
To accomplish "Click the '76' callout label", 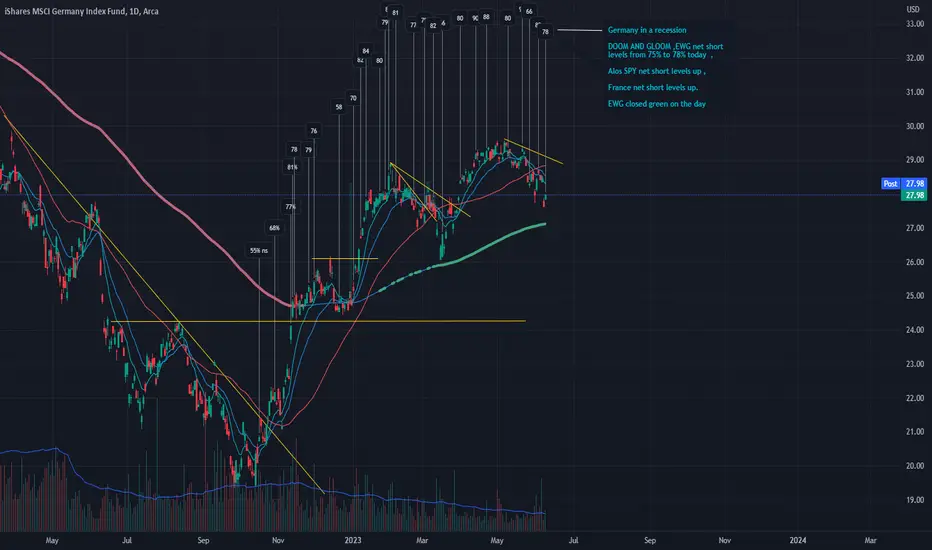I will point(314,131).
